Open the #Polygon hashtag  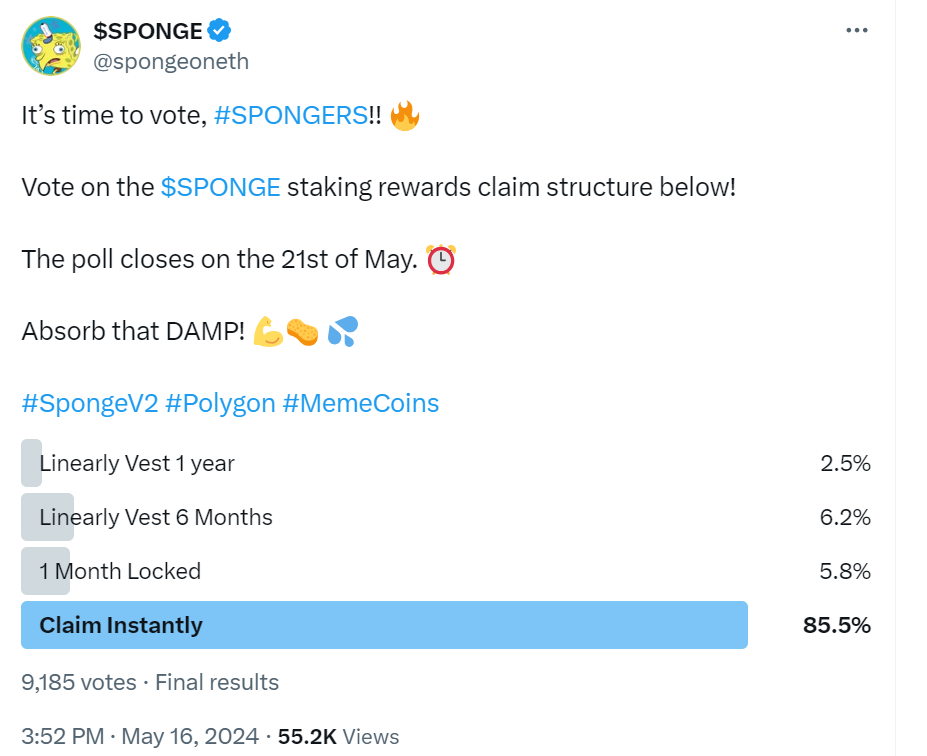point(220,404)
